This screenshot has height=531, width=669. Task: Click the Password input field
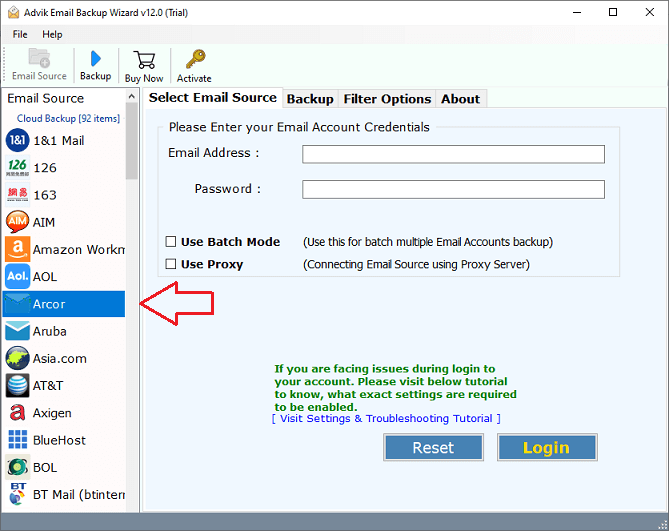453,189
